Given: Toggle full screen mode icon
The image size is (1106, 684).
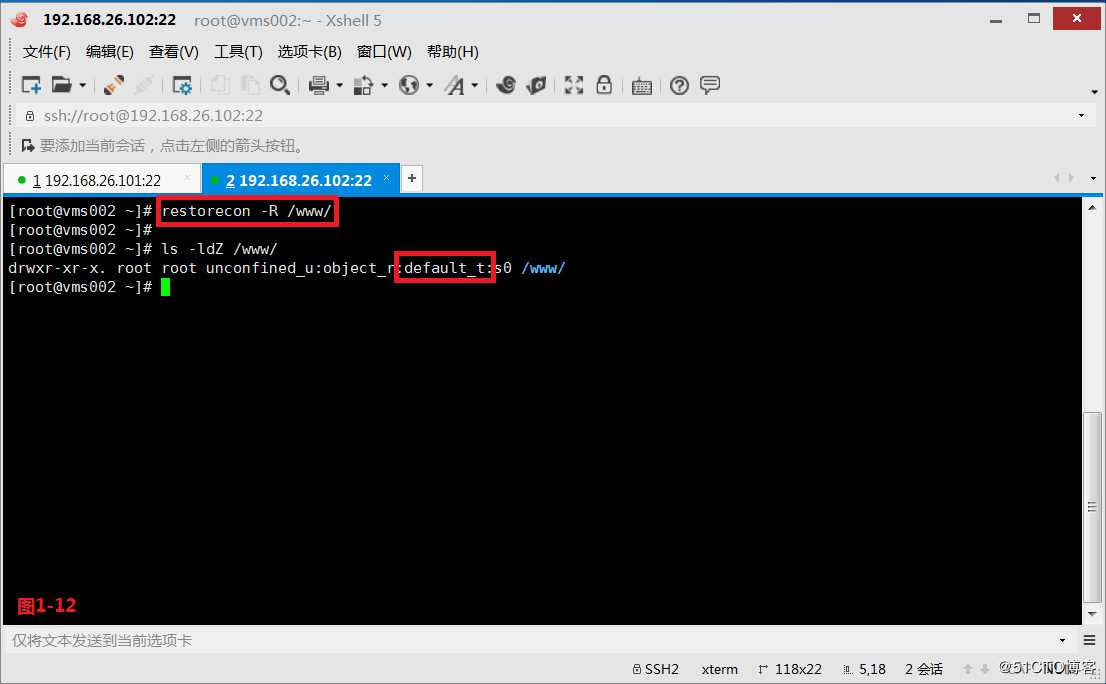Looking at the screenshot, I should tap(574, 85).
